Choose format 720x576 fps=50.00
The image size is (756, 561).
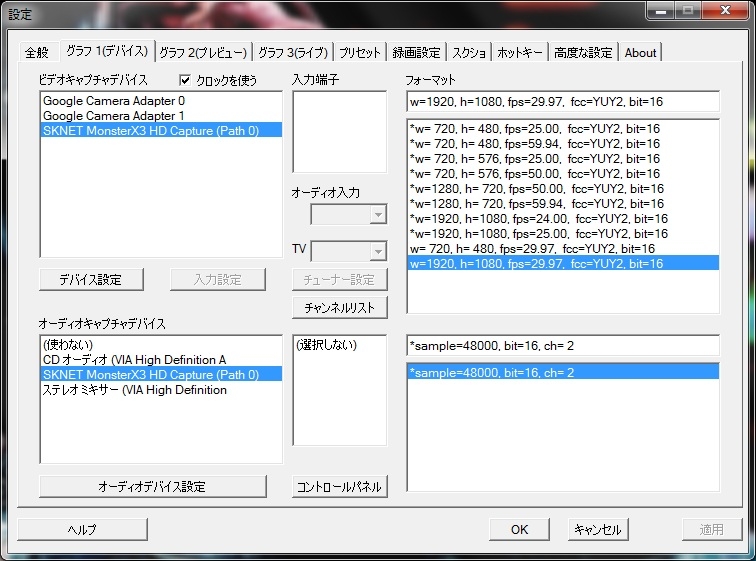pos(563,174)
